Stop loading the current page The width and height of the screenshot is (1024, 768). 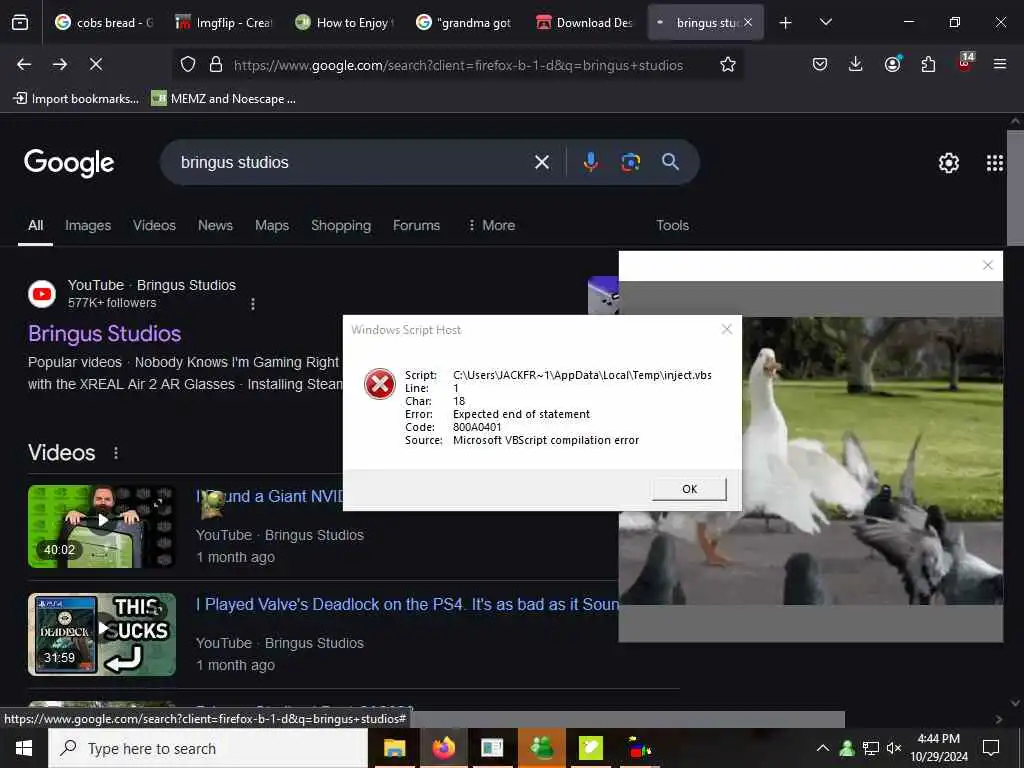click(96, 64)
